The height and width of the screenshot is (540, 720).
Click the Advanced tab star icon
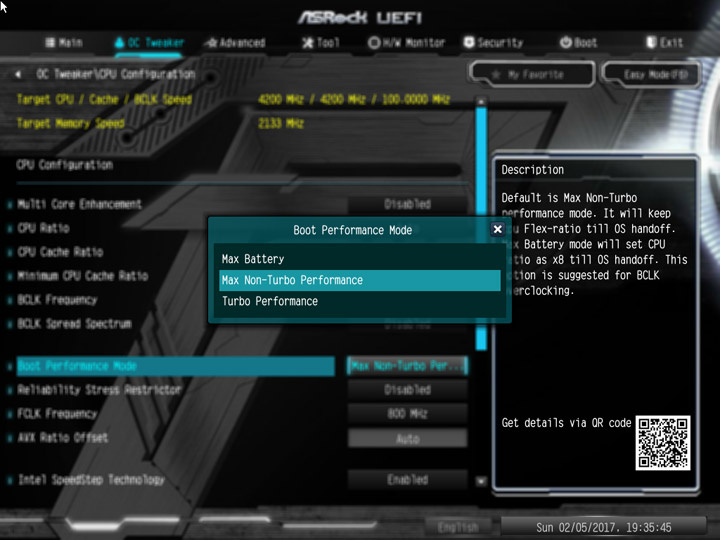click(212, 43)
